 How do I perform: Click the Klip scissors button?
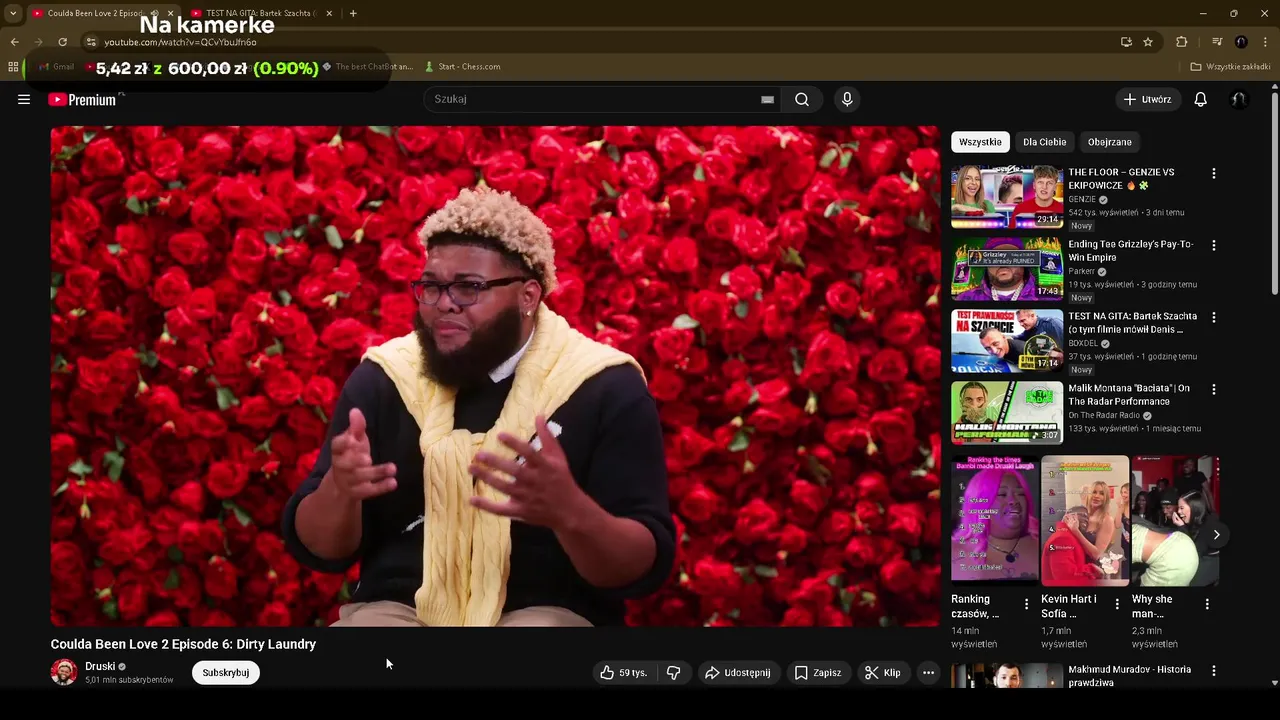click(x=883, y=673)
